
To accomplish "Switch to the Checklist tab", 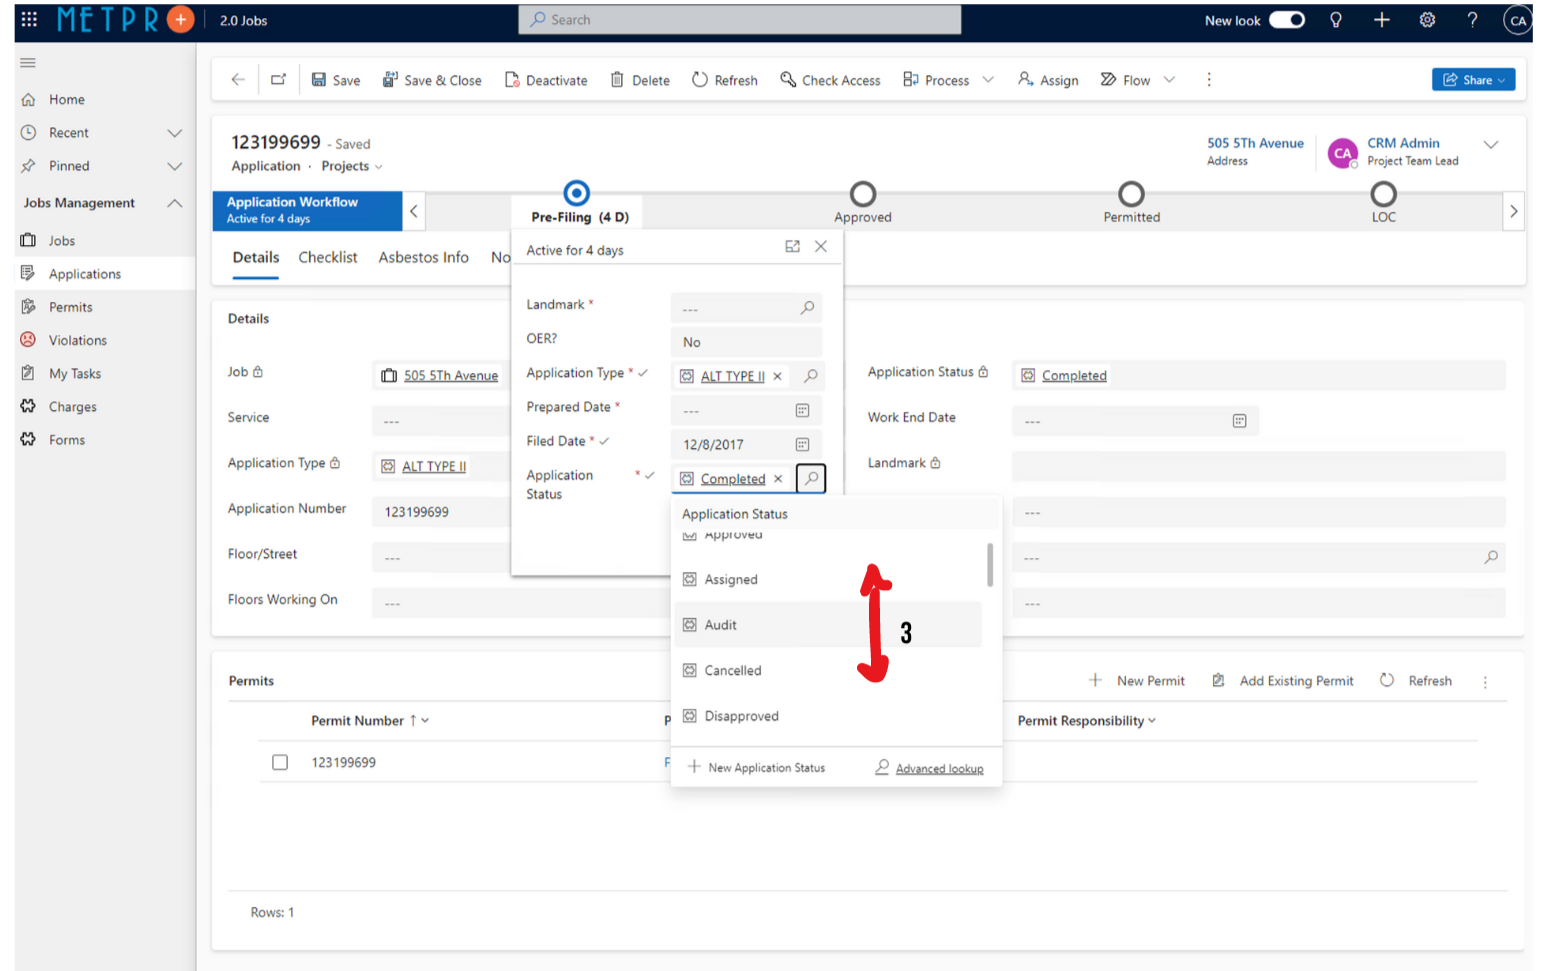I will 327,257.
